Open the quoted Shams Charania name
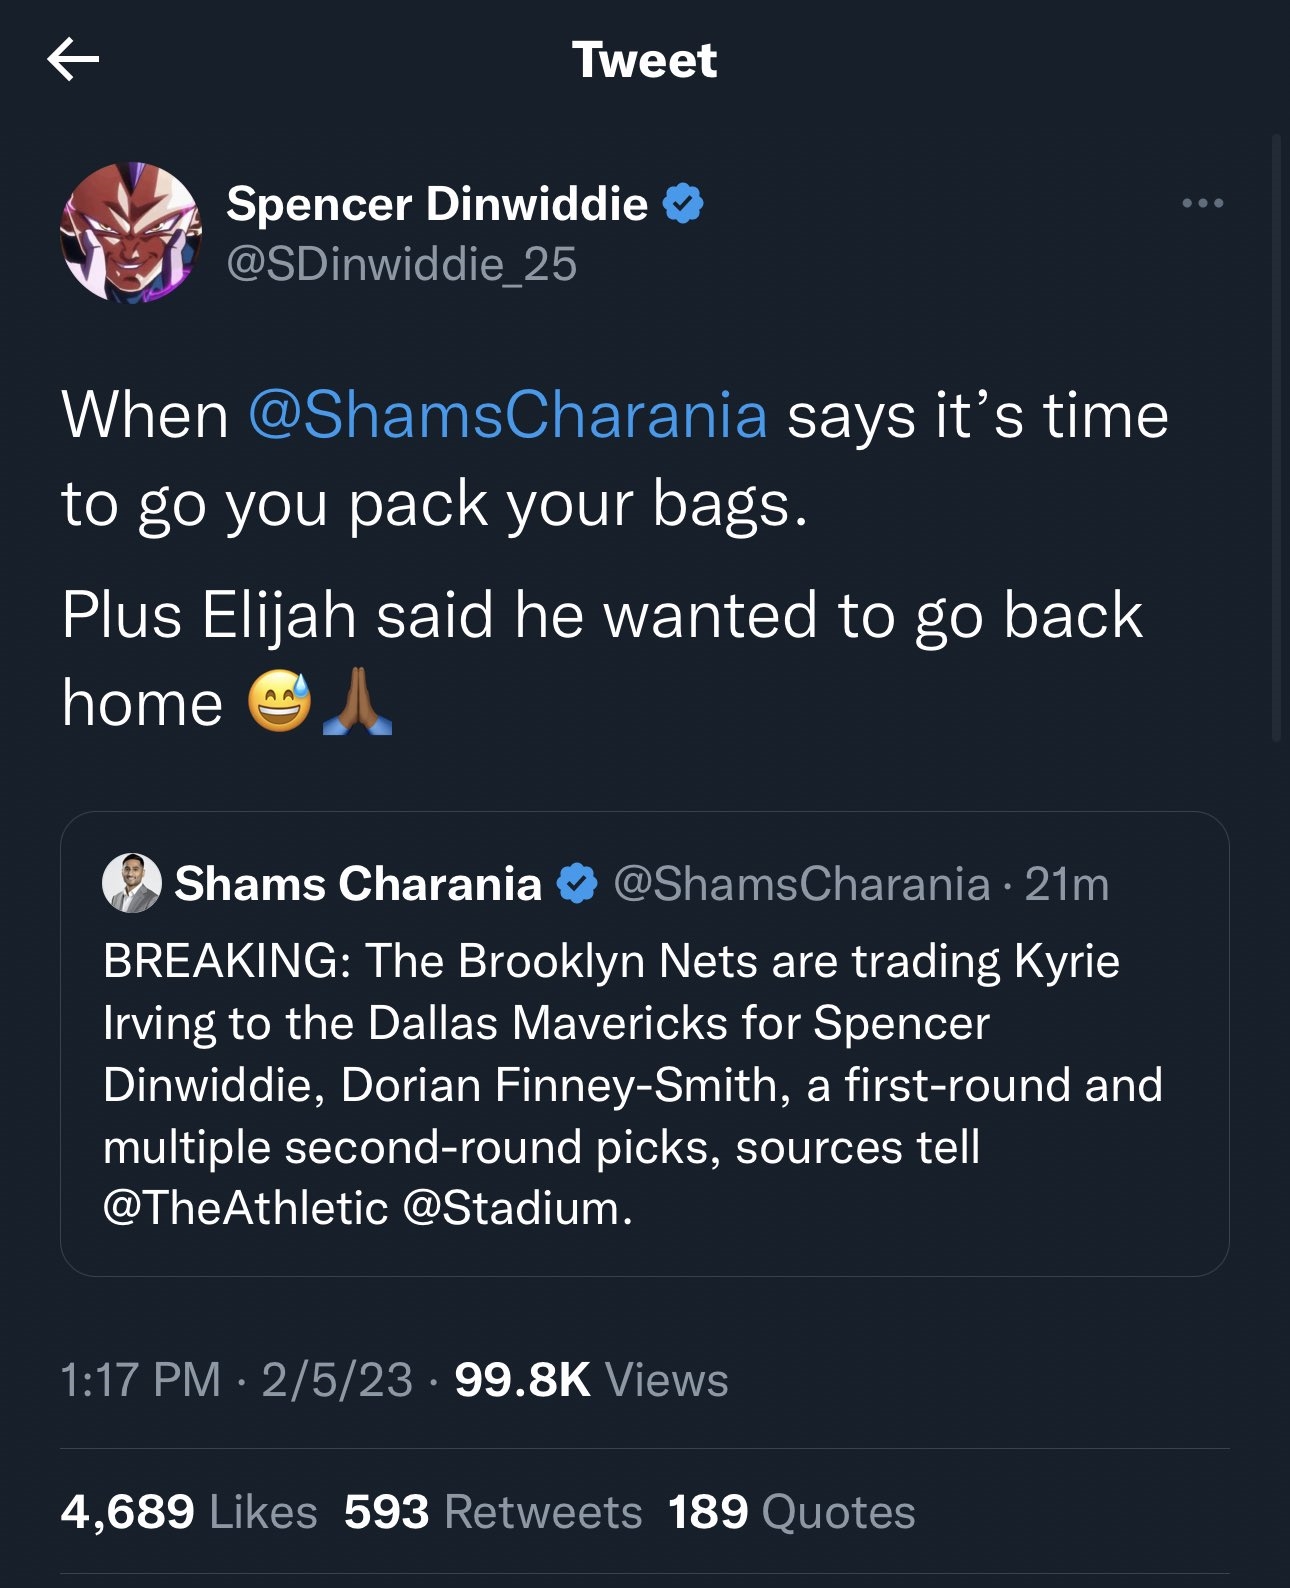The image size is (1290, 1588). [x=357, y=884]
